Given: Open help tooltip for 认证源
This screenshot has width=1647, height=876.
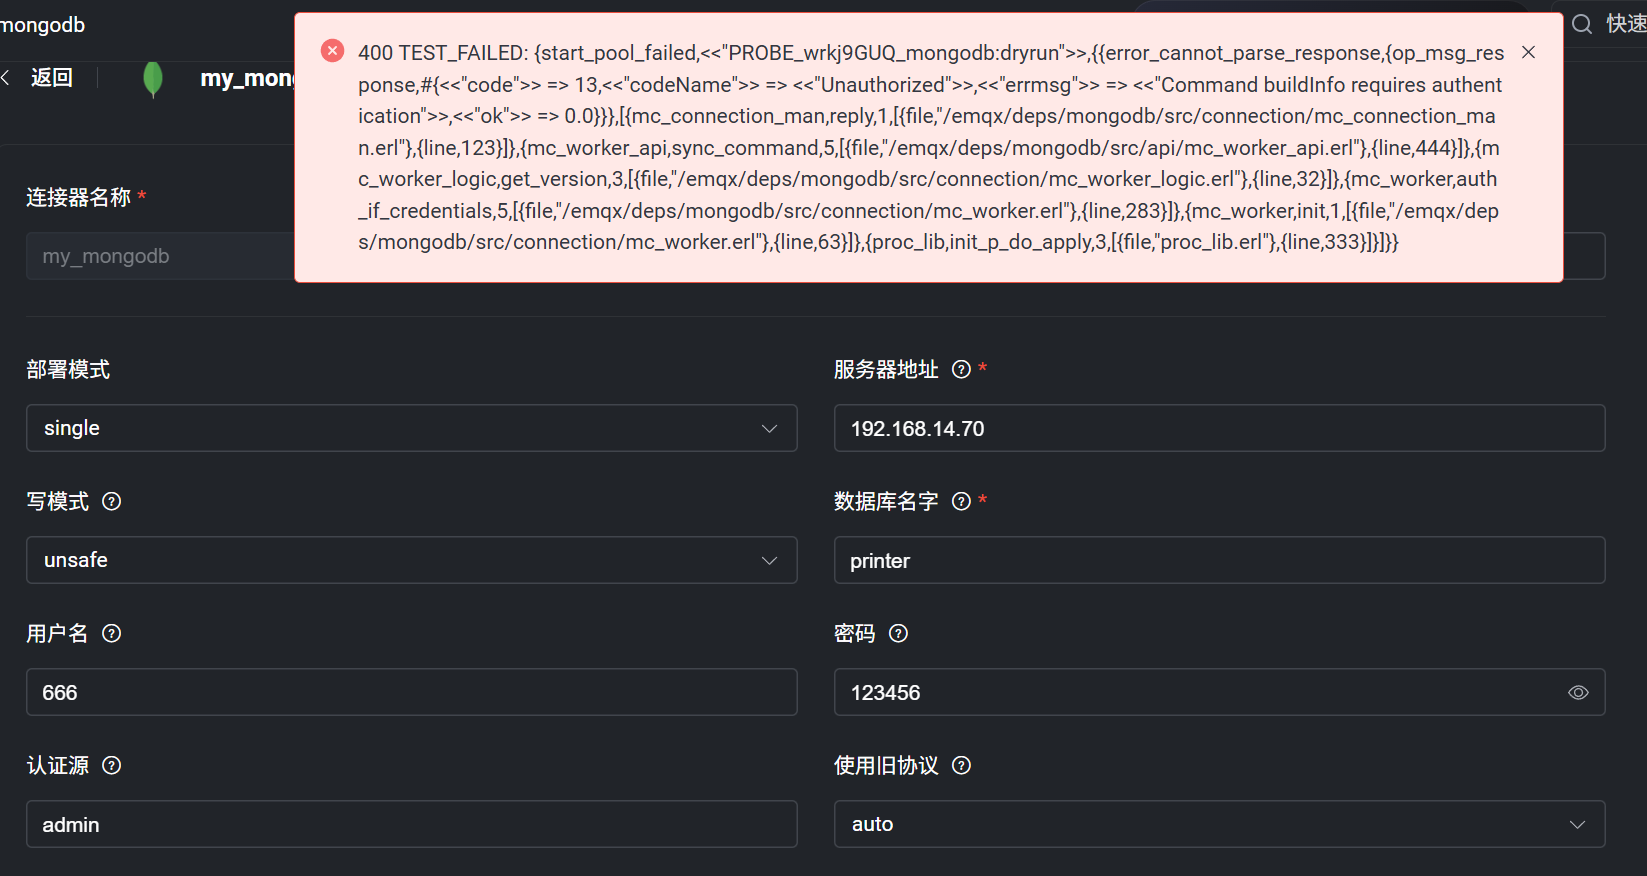Looking at the screenshot, I should pos(112,765).
